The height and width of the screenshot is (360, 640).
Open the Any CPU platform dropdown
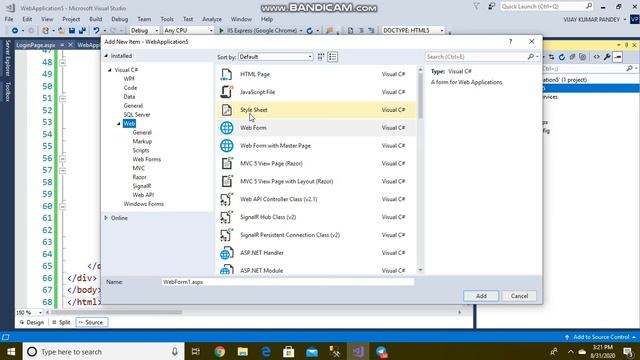tap(188, 31)
